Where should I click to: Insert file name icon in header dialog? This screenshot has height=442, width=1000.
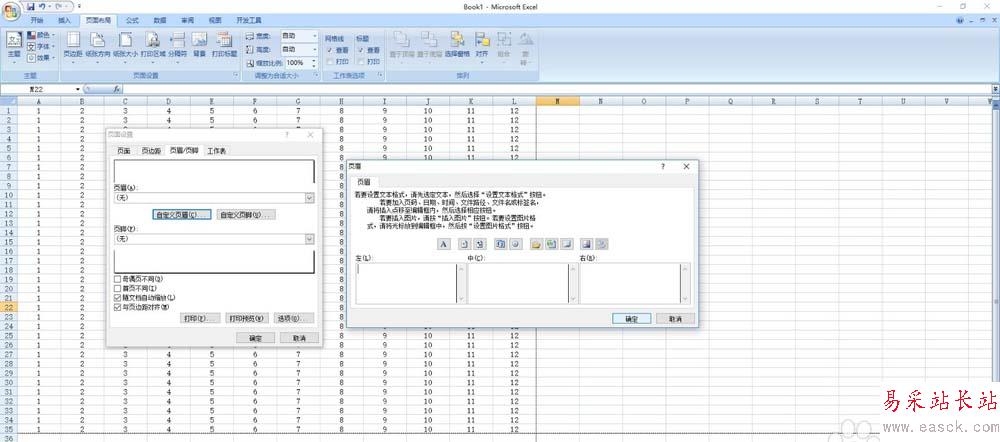point(551,244)
